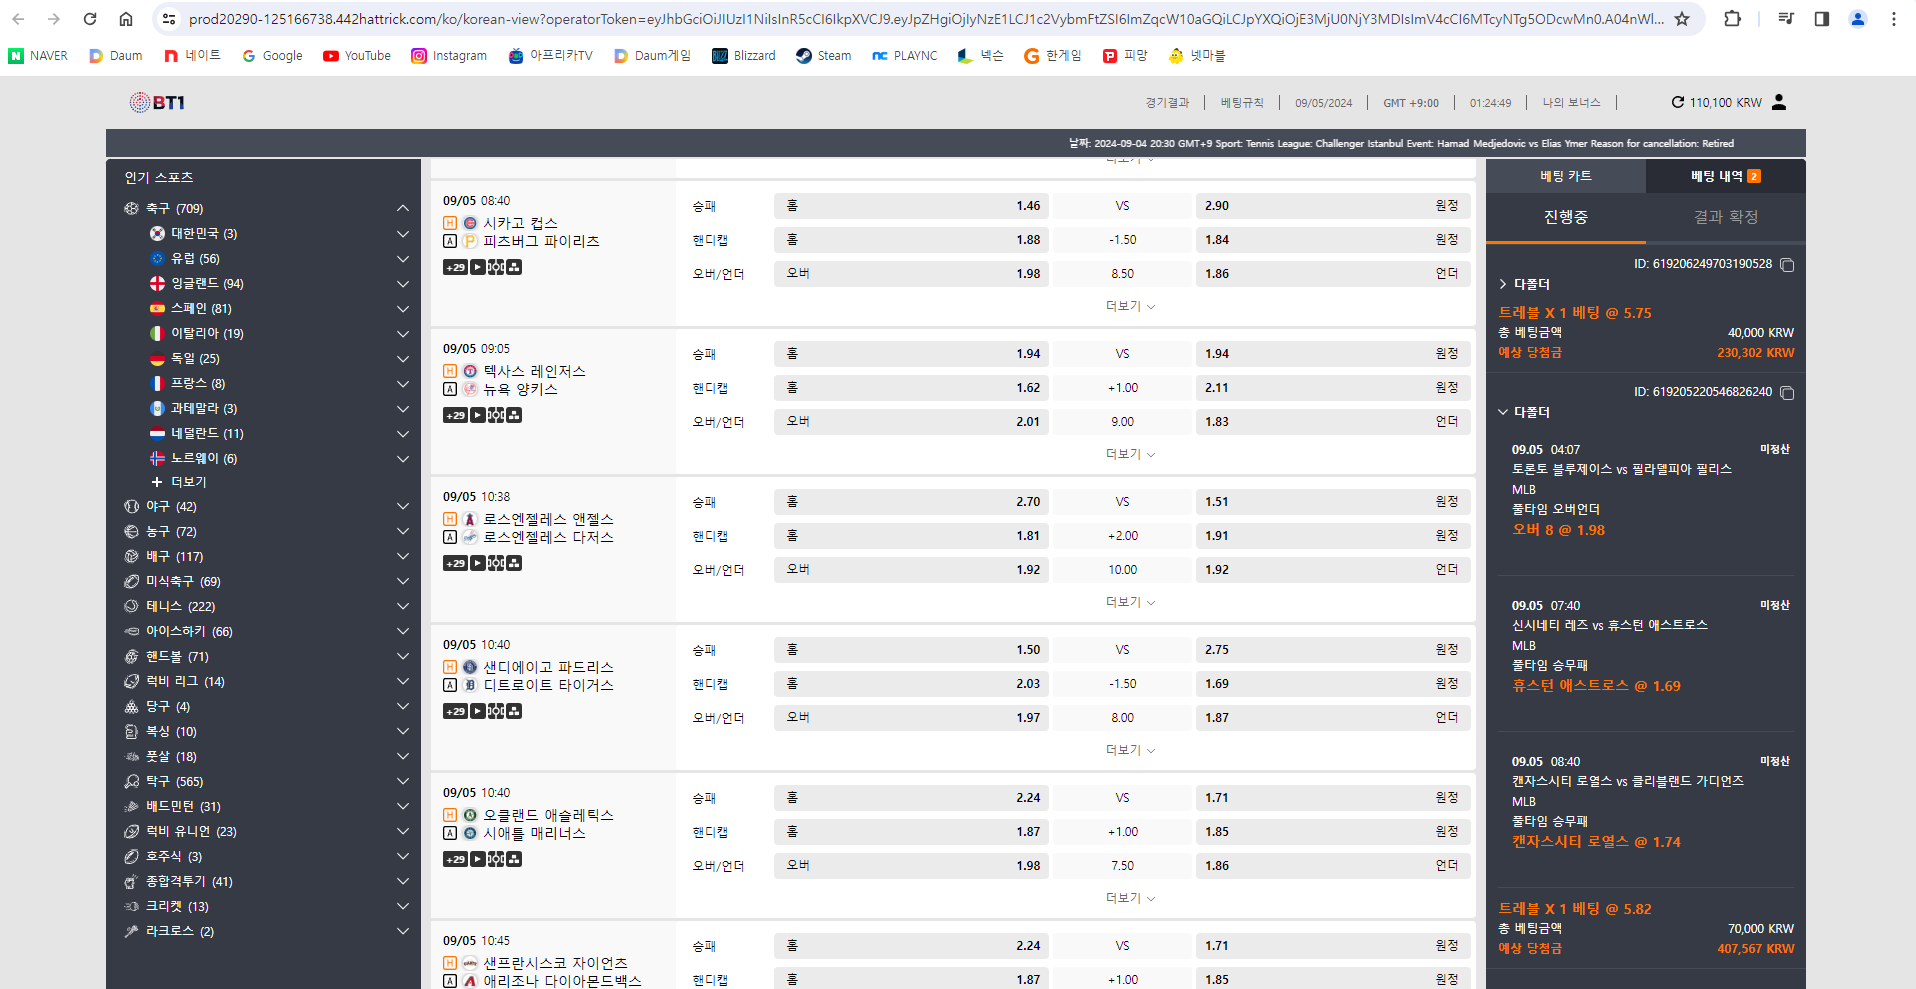Viewport: 1916px width, 989px height.
Task: Open field tracker icon for San Diego Padres match
Action: click(x=496, y=711)
